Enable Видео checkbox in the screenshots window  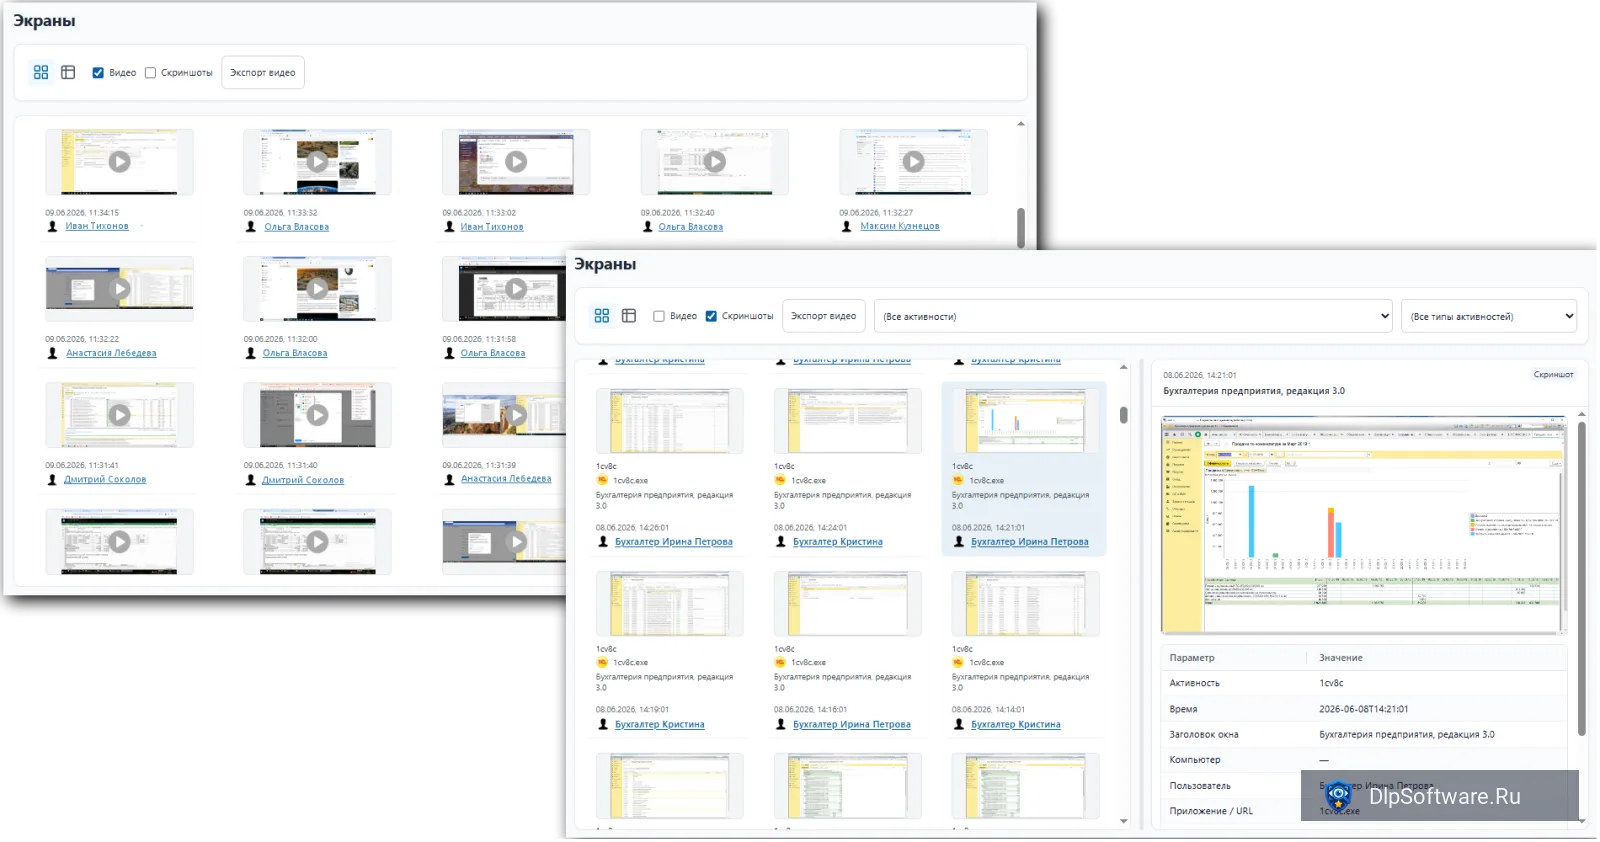click(x=659, y=316)
